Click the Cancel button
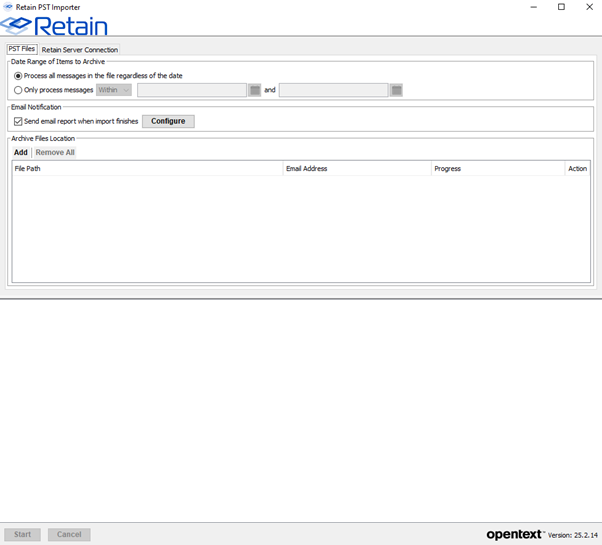Image resolution: width=602 pixels, height=545 pixels. point(69,534)
